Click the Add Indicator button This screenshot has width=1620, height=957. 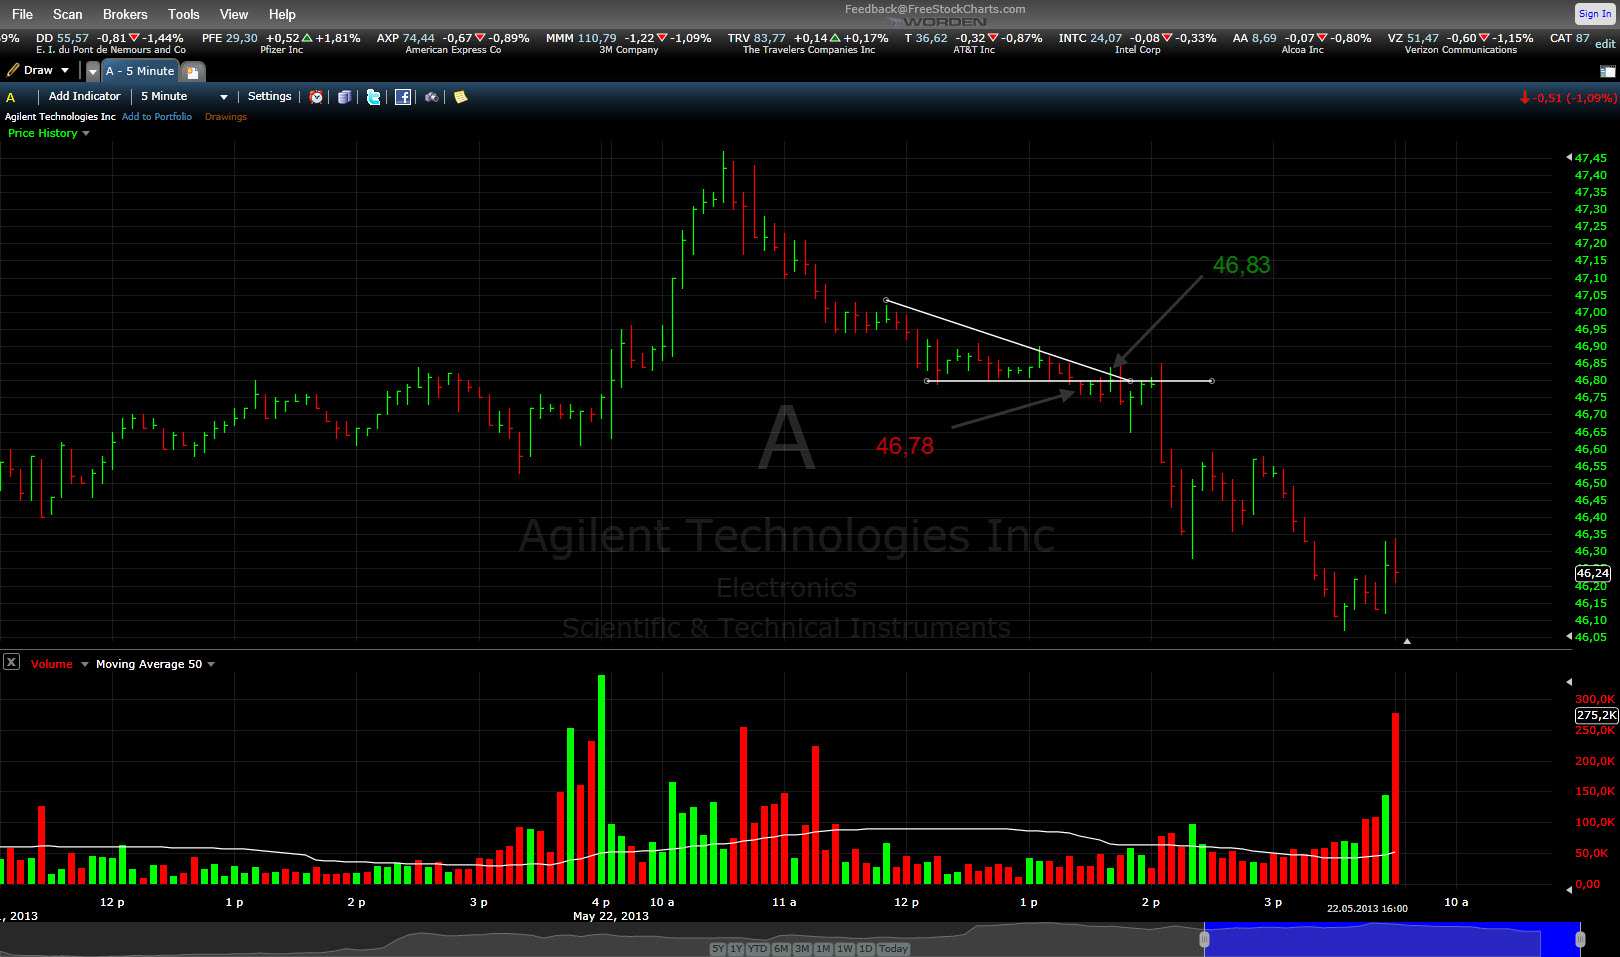(84, 96)
